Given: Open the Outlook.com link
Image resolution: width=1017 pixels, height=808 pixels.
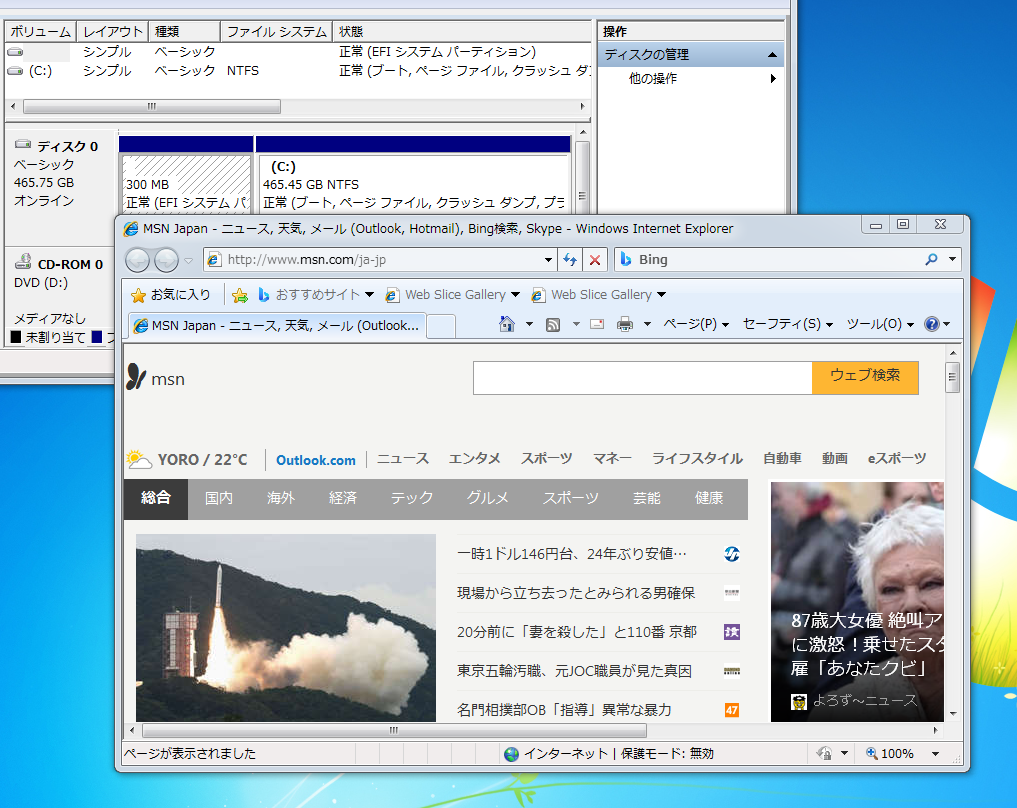Looking at the screenshot, I should pyautogui.click(x=315, y=459).
